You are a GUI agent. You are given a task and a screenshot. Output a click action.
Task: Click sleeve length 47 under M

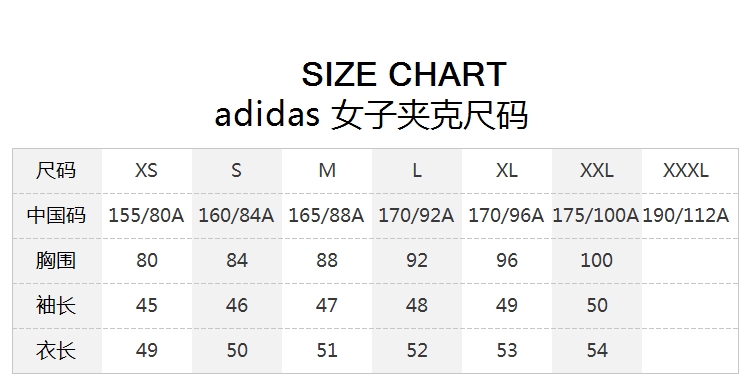coord(326,305)
